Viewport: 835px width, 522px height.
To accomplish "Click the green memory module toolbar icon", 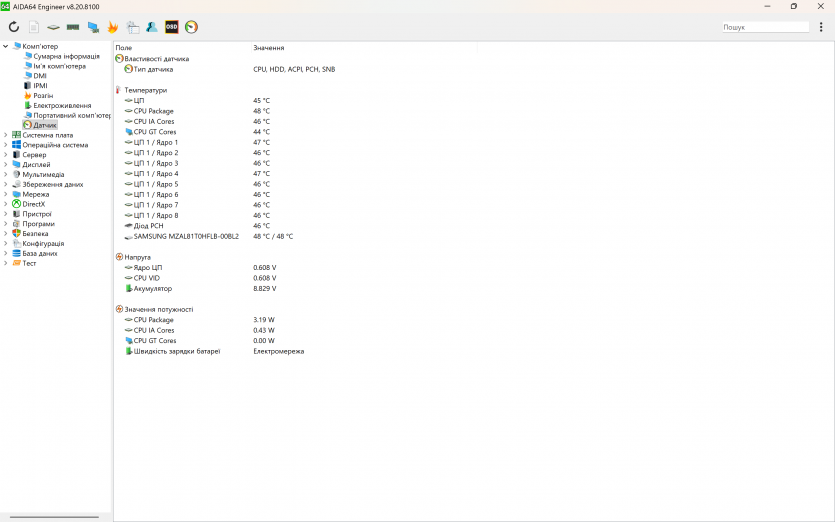I will pos(73,27).
